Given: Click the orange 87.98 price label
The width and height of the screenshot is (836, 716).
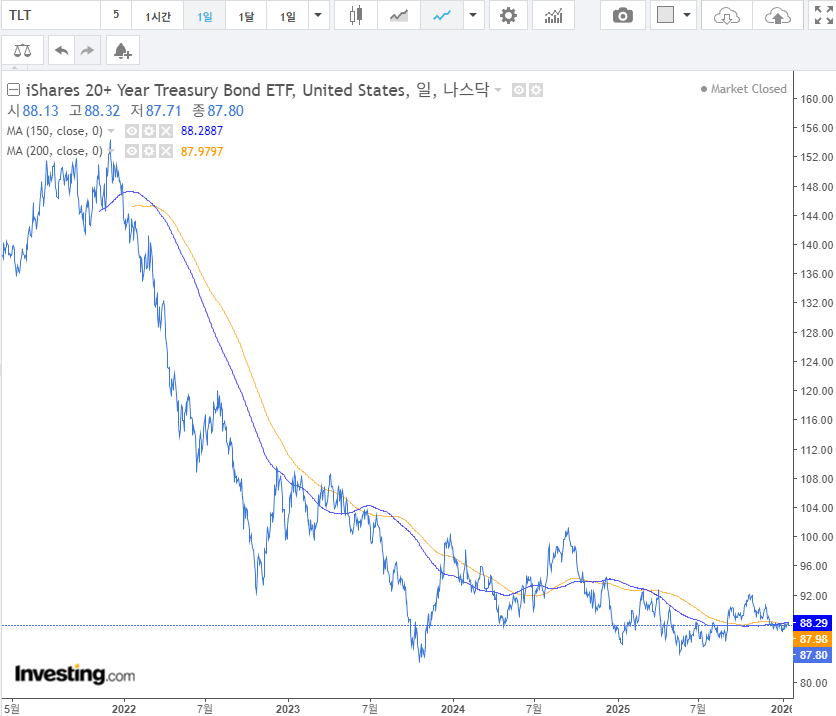Looking at the screenshot, I should coord(813,639).
